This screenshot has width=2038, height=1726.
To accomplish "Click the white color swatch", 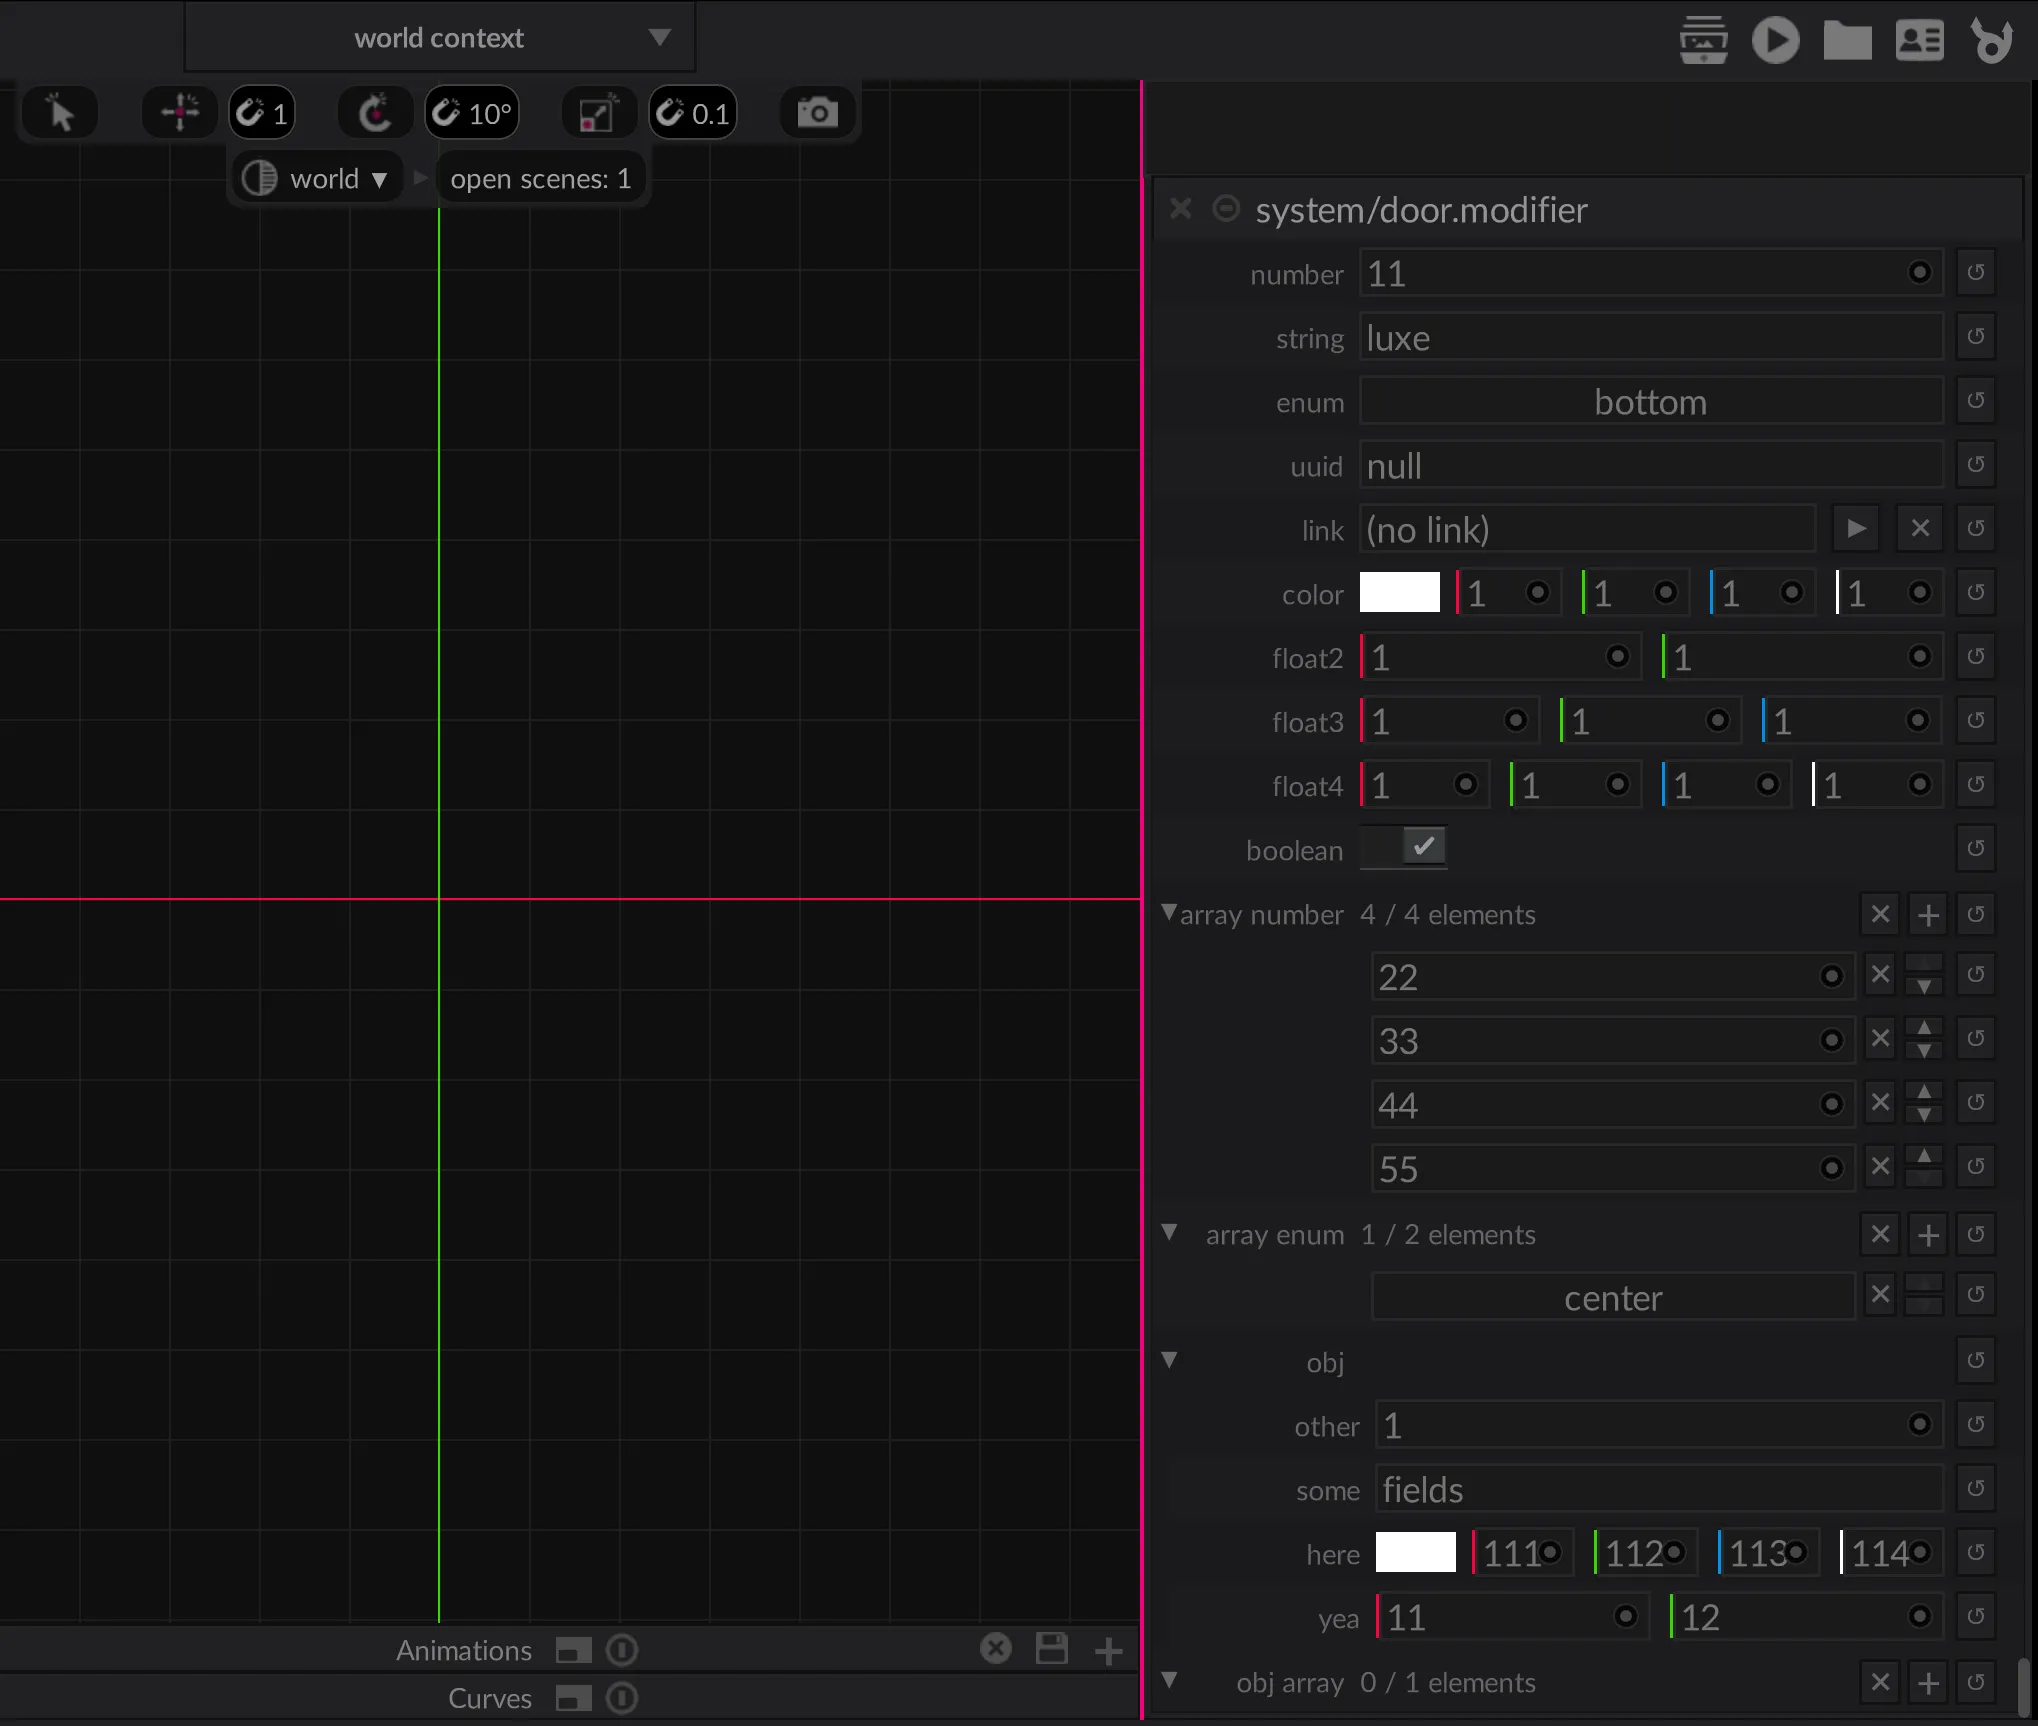I will [1399, 593].
